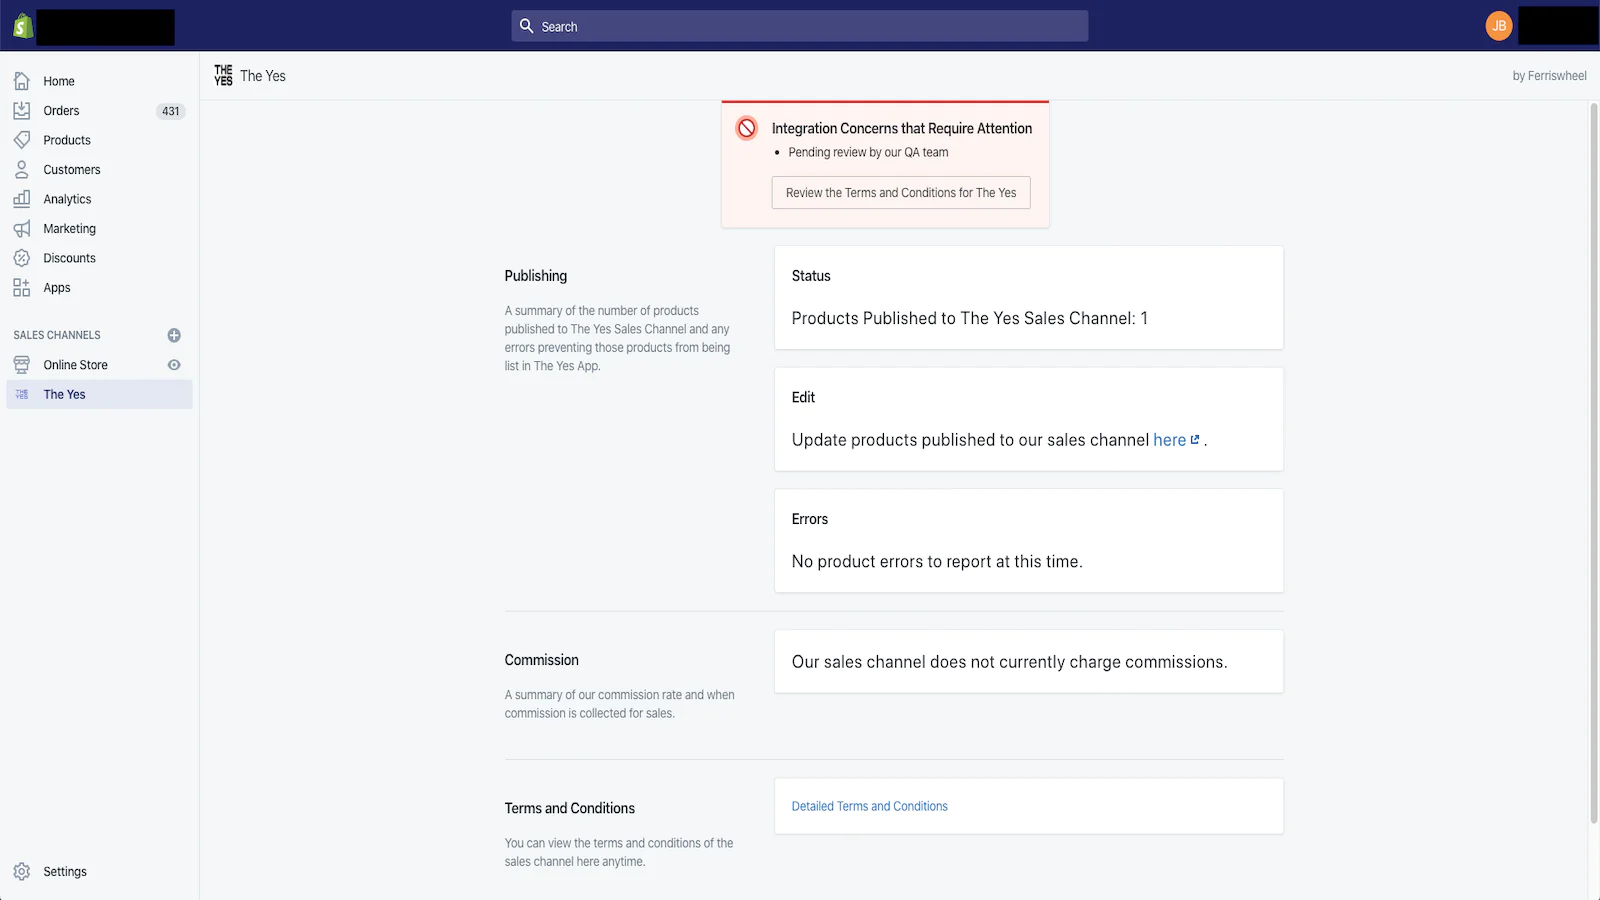Image resolution: width=1600 pixels, height=900 pixels.
Task: Click the Edit card heading
Action: click(x=803, y=397)
